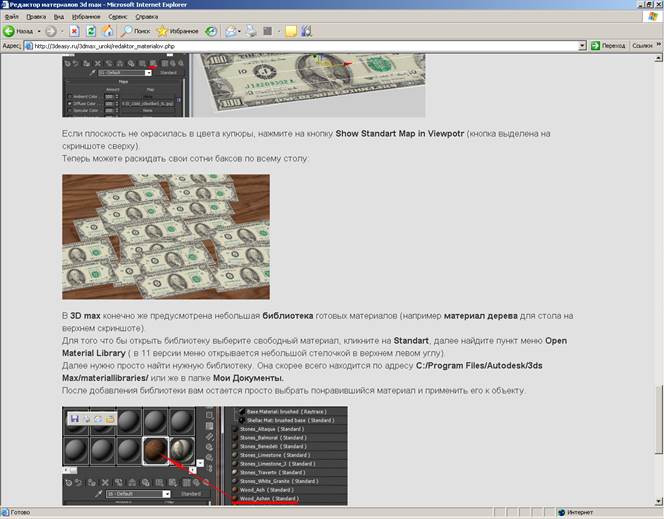Open the History icon in toolbar
Viewport: 664px width, 519px height.
211,31
